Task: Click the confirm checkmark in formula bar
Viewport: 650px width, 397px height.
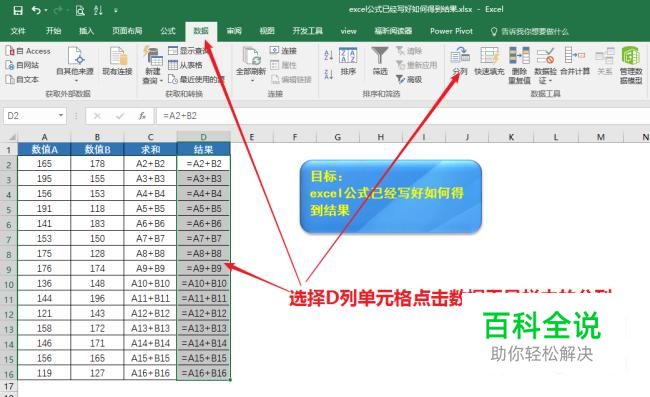Action: (120, 116)
